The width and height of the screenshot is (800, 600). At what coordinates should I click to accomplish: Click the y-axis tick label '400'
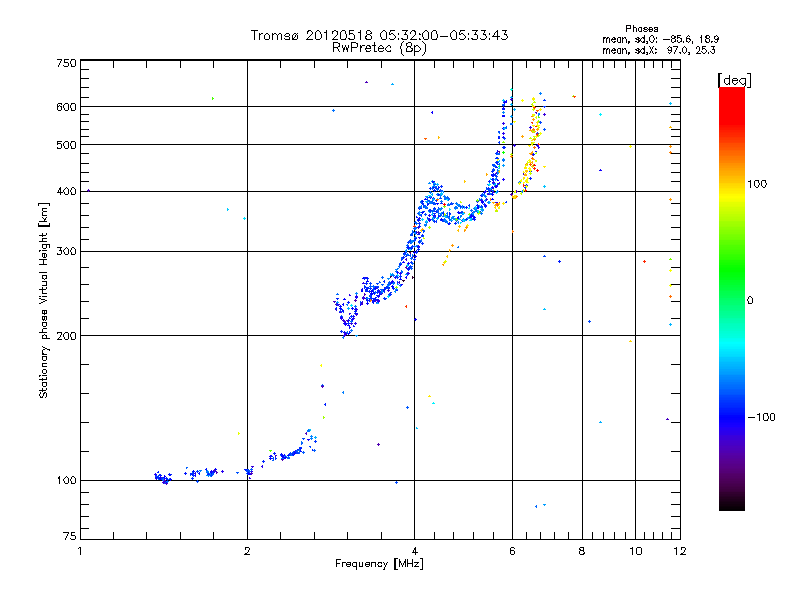[66, 191]
